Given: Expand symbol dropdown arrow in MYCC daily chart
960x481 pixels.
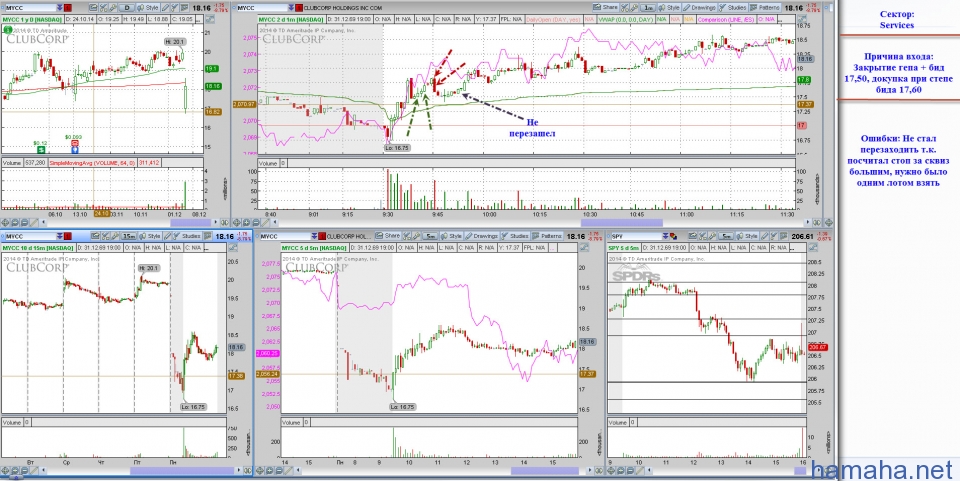Looking at the screenshot, I should click(59, 7).
